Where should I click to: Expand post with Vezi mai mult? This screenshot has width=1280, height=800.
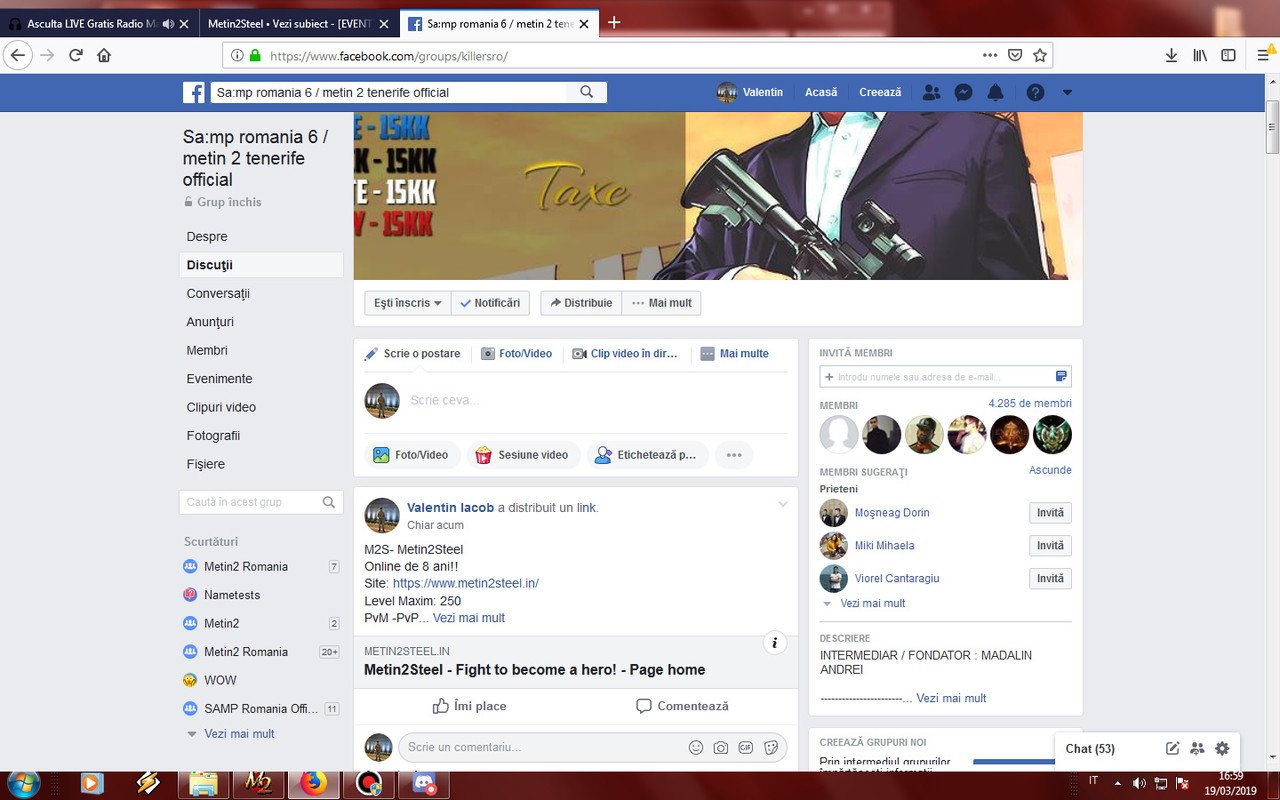coord(469,618)
